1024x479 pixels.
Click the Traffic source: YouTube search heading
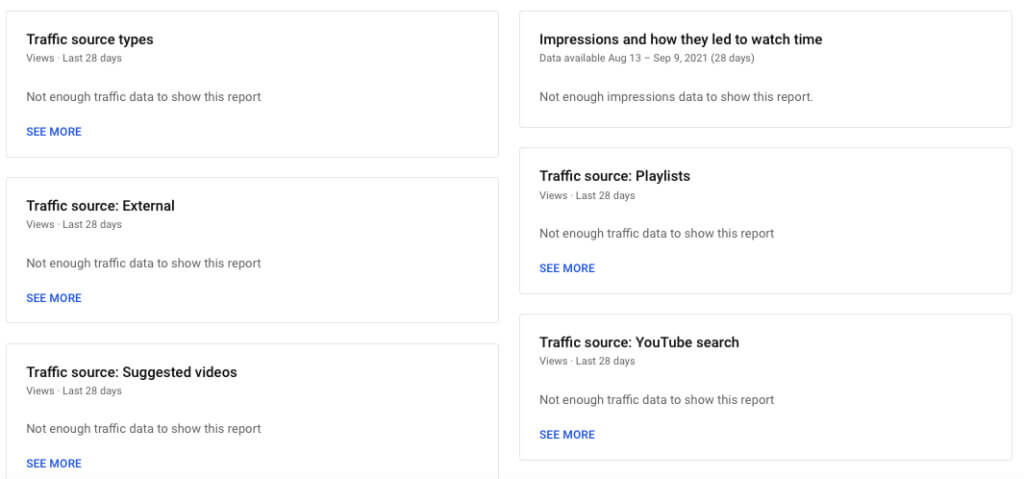tap(639, 342)
